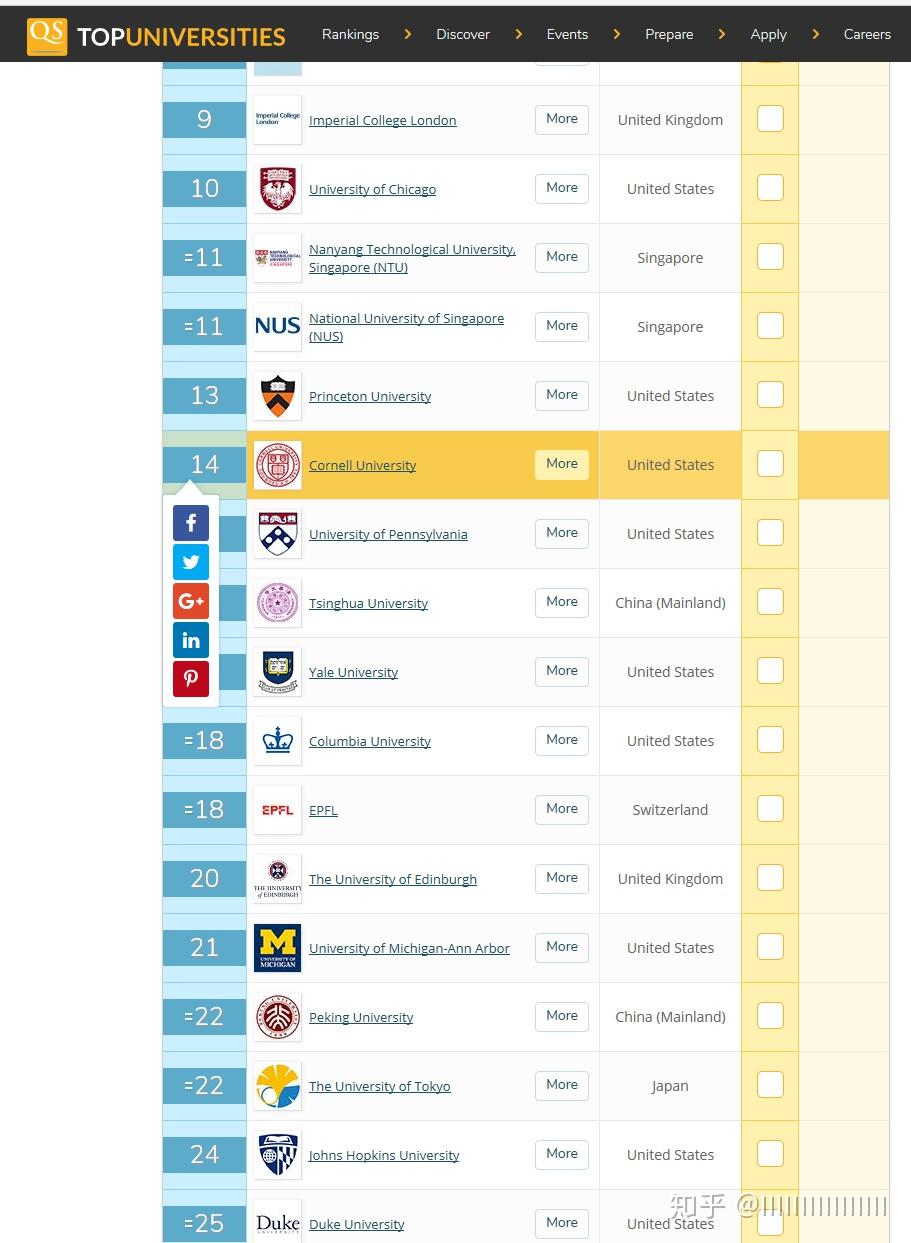This screenshot has height=1243, width=911.
Task: Open Yale University link
Action: [353, 672]
